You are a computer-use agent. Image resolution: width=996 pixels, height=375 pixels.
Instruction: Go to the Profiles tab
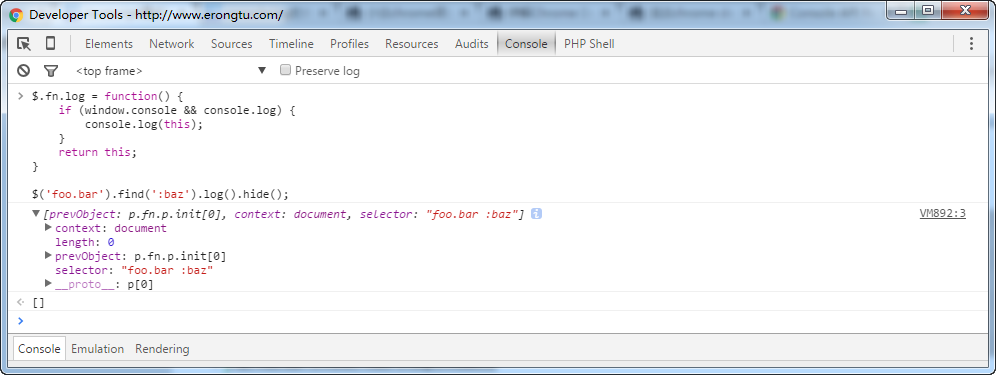[x=349, y=44]
